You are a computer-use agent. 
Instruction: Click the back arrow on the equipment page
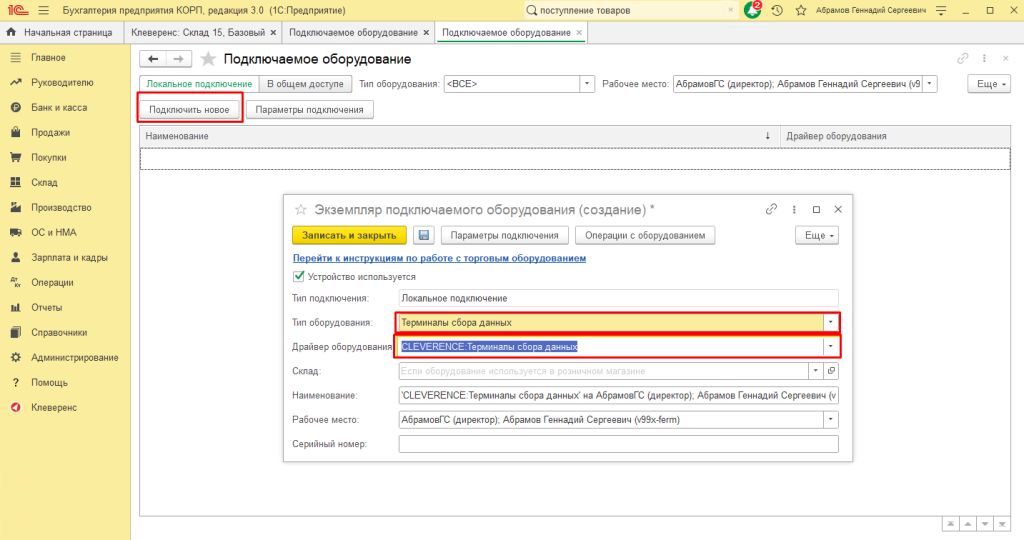point(154,59)
